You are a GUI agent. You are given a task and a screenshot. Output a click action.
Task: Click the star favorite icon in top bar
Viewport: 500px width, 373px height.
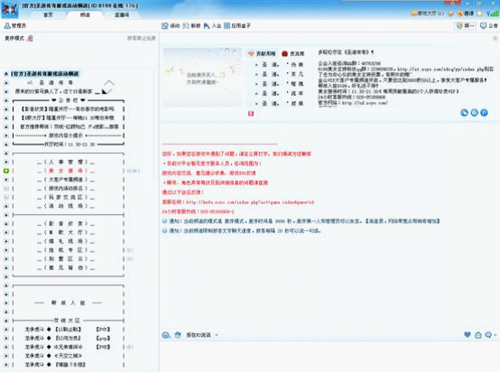click(x=479, y=13)
